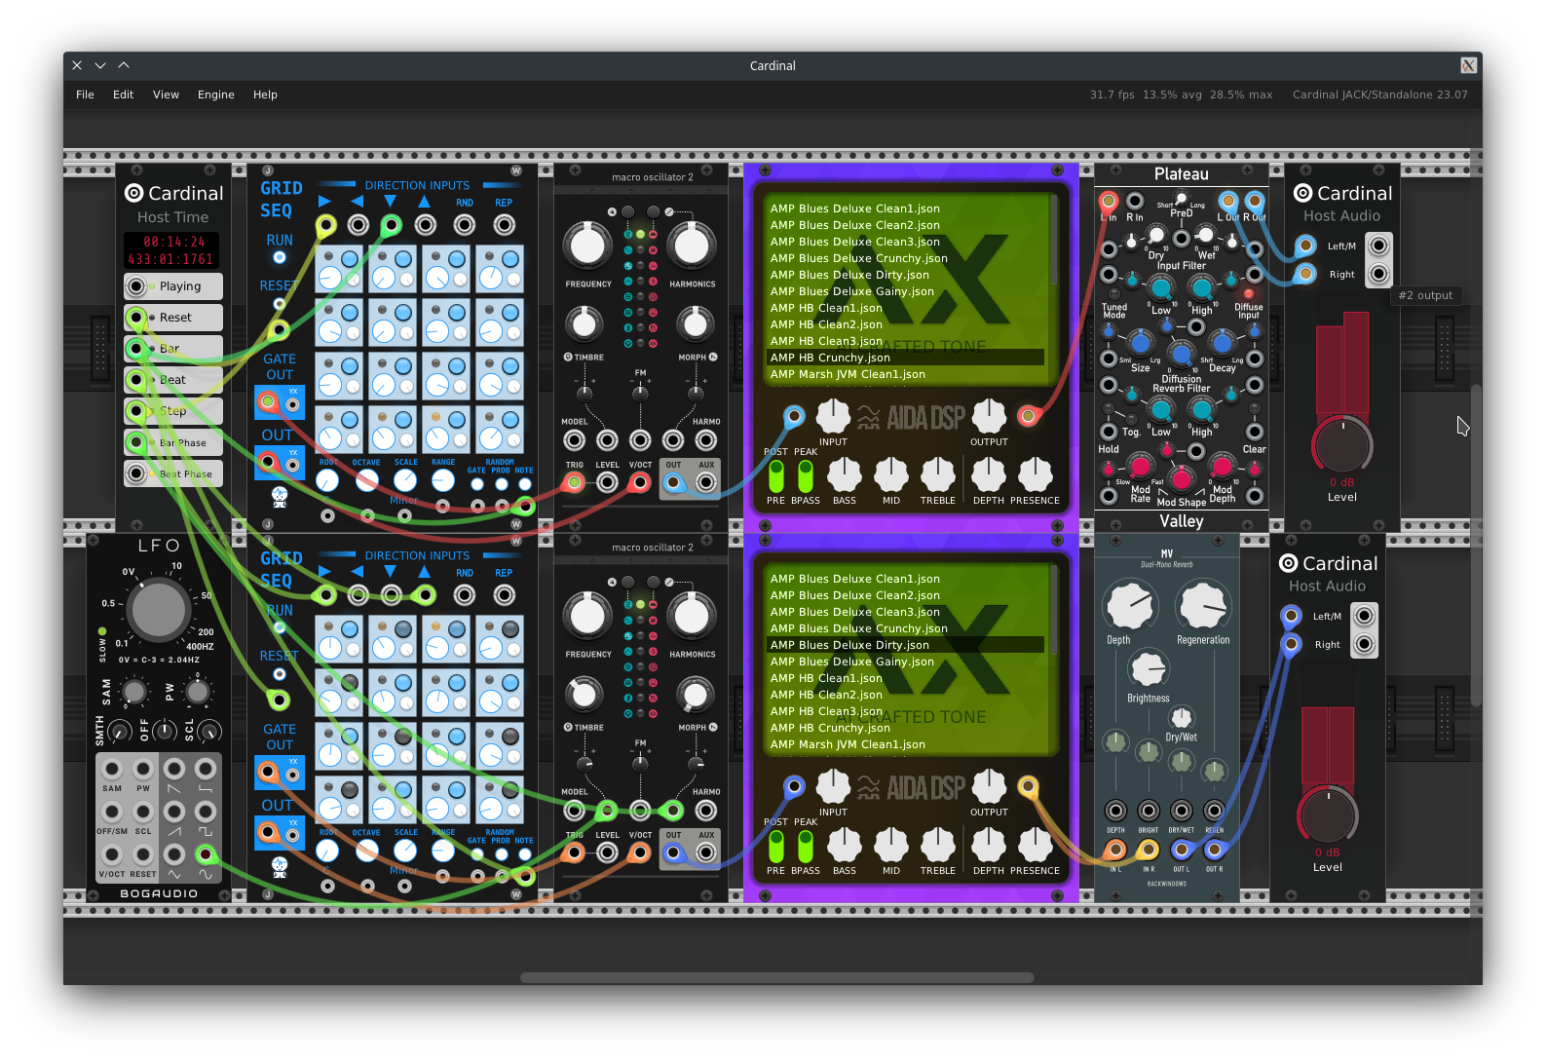Toggle the RUN button on lower GRID SEQ

coord(280,627)
